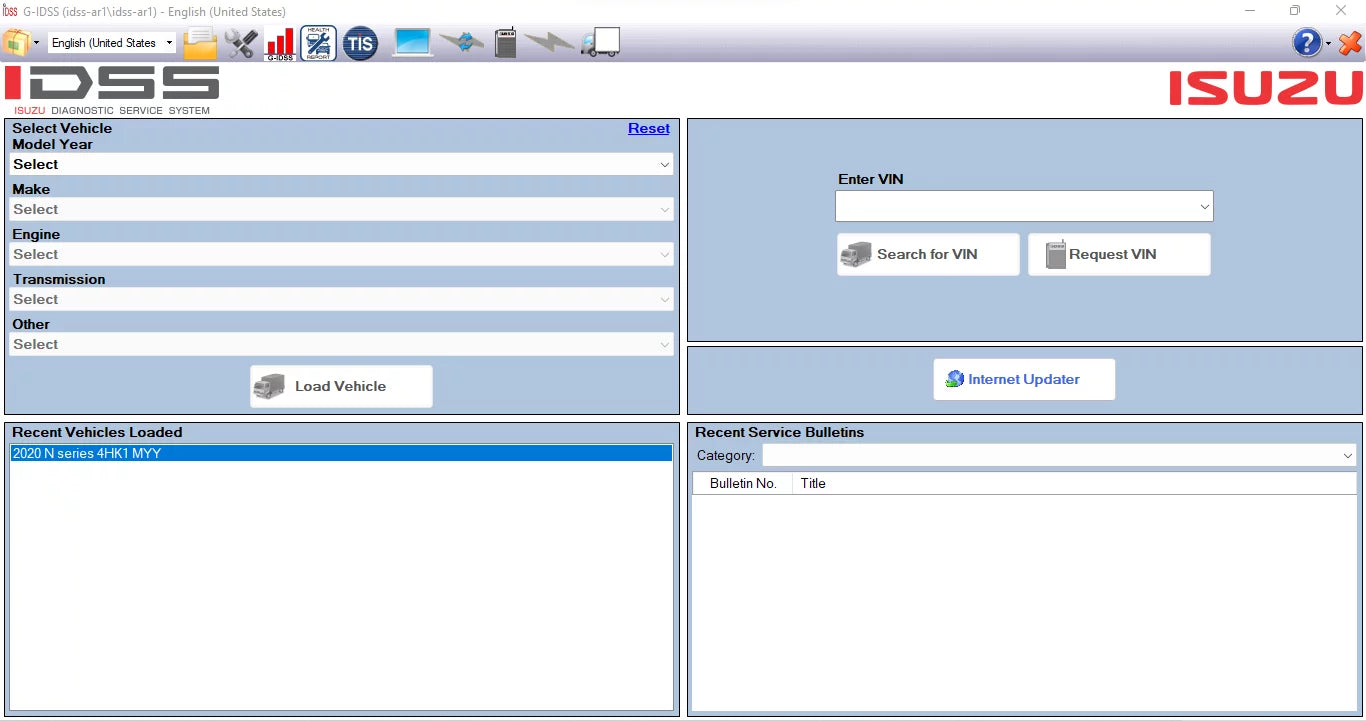Click the handheld scan tool device icon
Viewport: 1366px width, 721px height.
coord(505,43)
